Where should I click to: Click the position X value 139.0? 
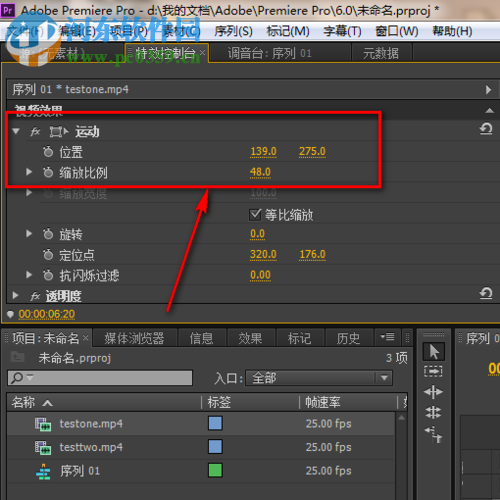[263, 152]
